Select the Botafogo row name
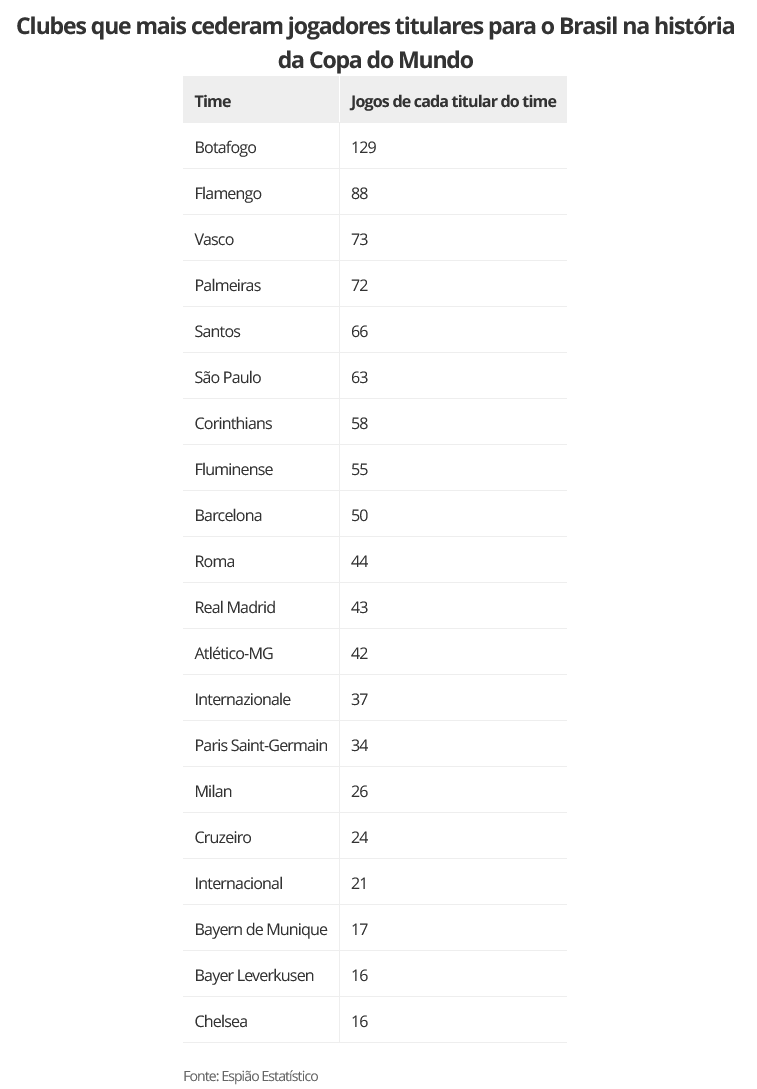Viewport: 757px width, 1089px height. 225,147
